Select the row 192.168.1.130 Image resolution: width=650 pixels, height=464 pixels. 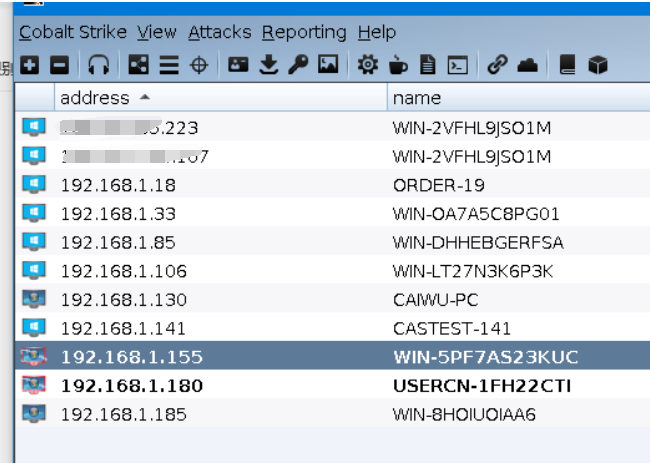(x=332, y=299)
